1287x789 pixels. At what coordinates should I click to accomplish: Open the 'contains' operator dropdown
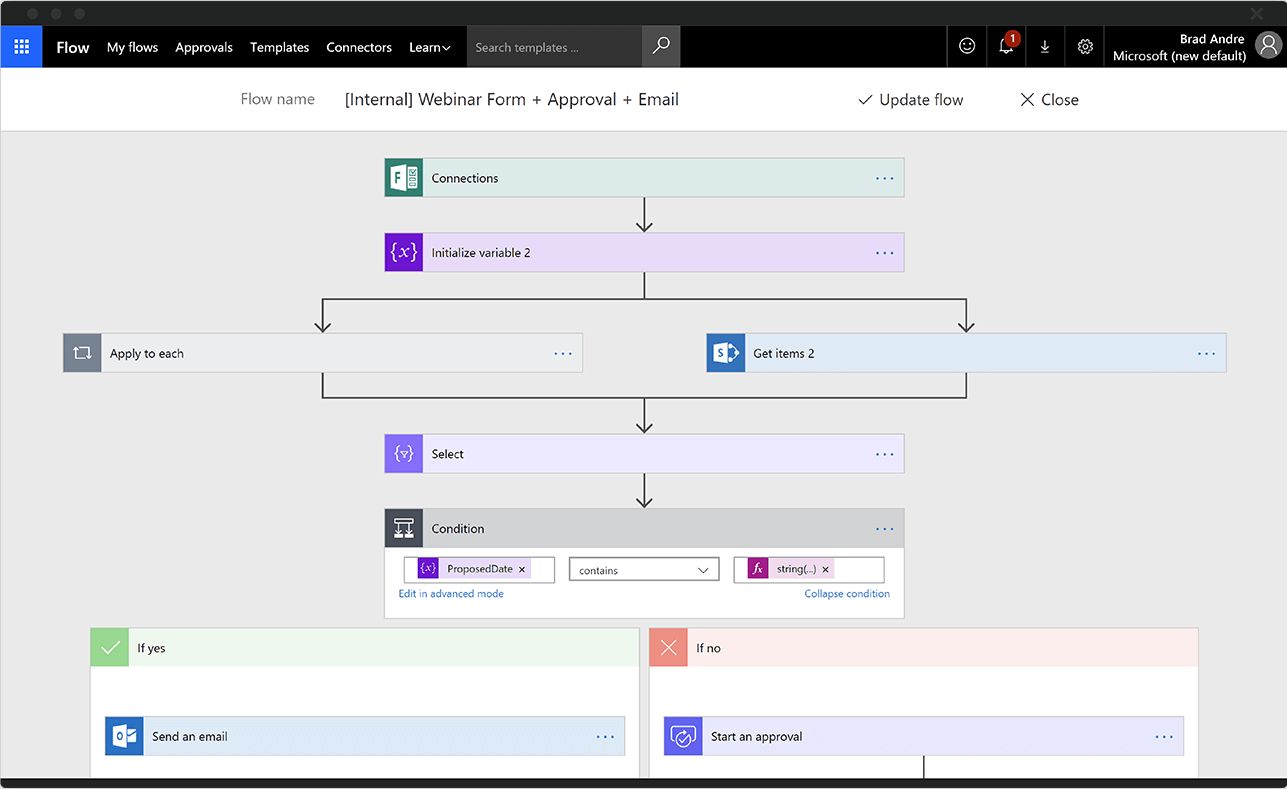point(644,570)
